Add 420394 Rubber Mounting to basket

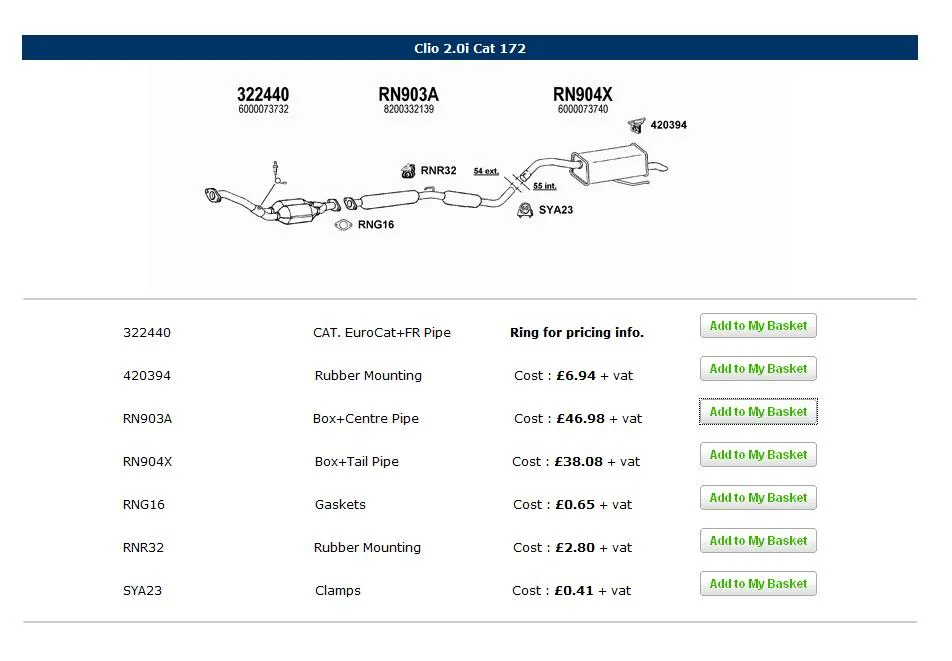(x=758, y=369)
